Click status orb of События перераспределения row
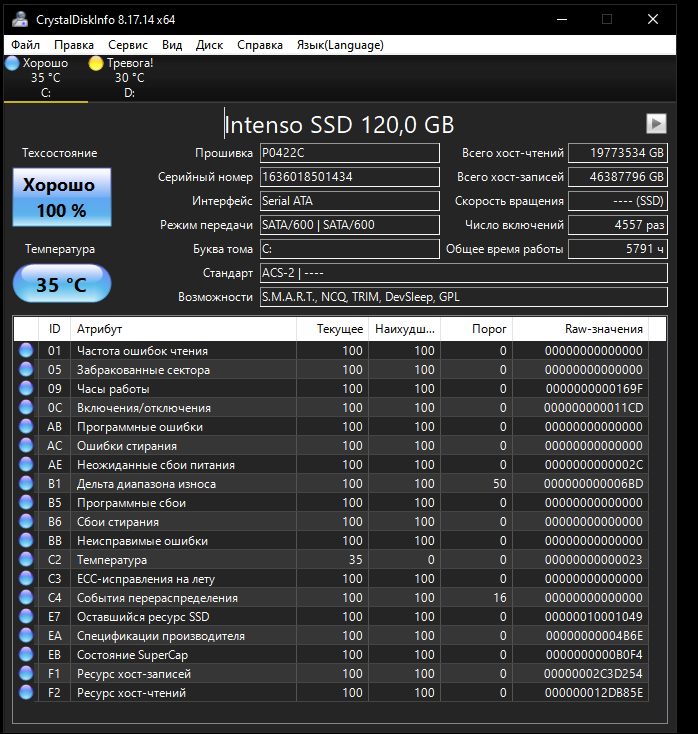Viewport: 698px width, 734px height. point(26,598)
